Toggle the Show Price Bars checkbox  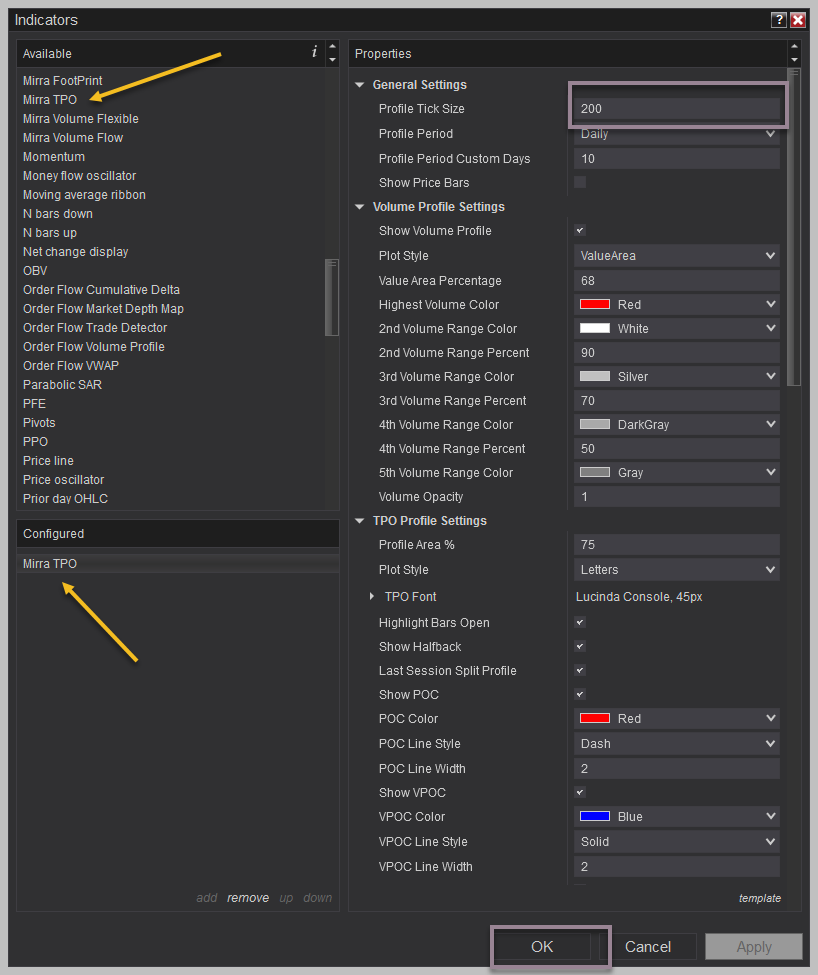point(580,182)
